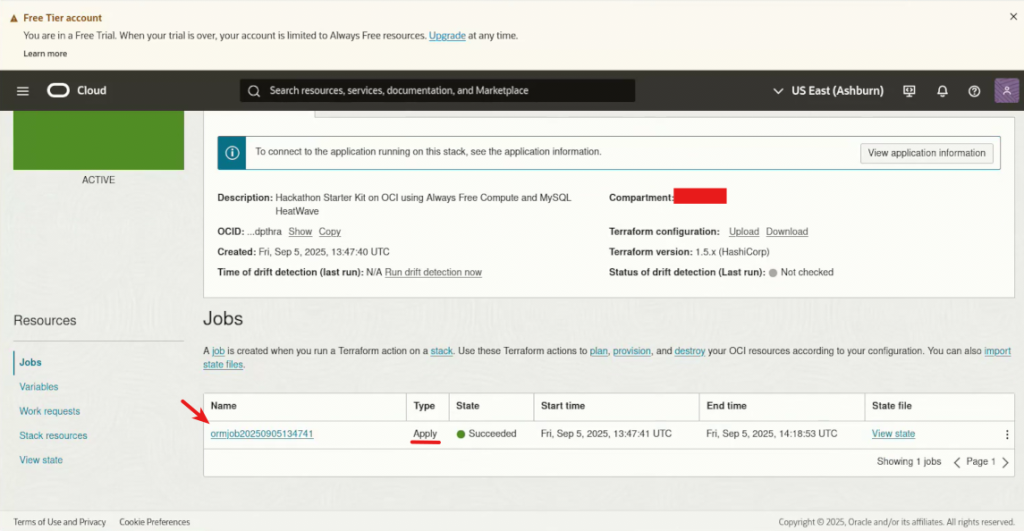Go to the previous jobs page

point(957,462)
